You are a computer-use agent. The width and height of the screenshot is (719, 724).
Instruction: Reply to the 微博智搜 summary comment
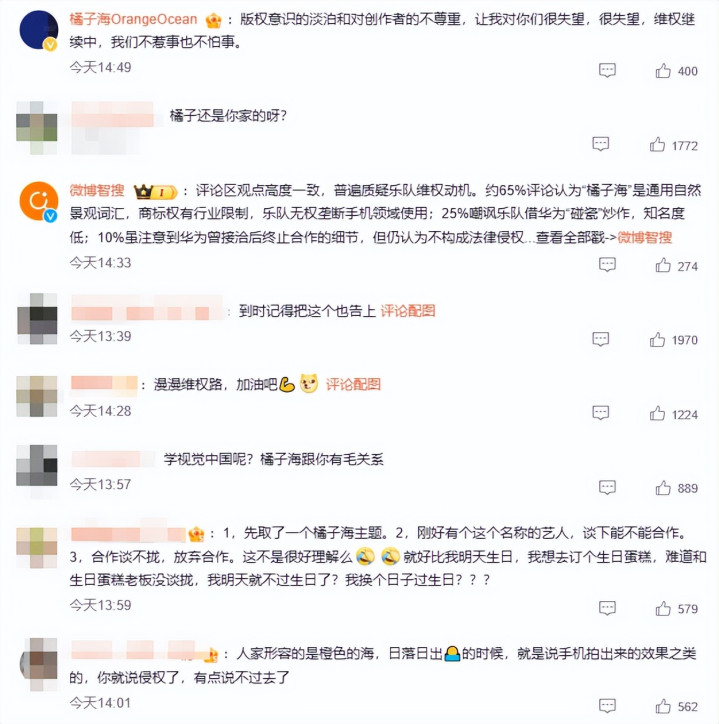pyautogui.click(x=607, y=265)
